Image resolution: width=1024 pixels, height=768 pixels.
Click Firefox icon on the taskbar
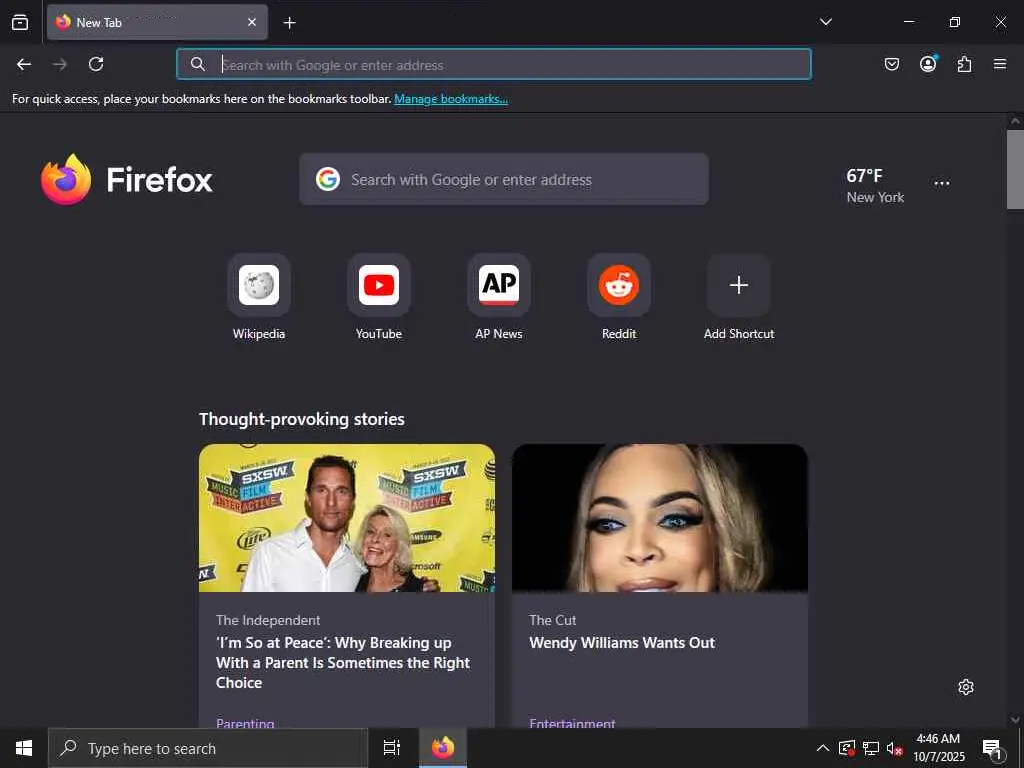tap(443, 748)
